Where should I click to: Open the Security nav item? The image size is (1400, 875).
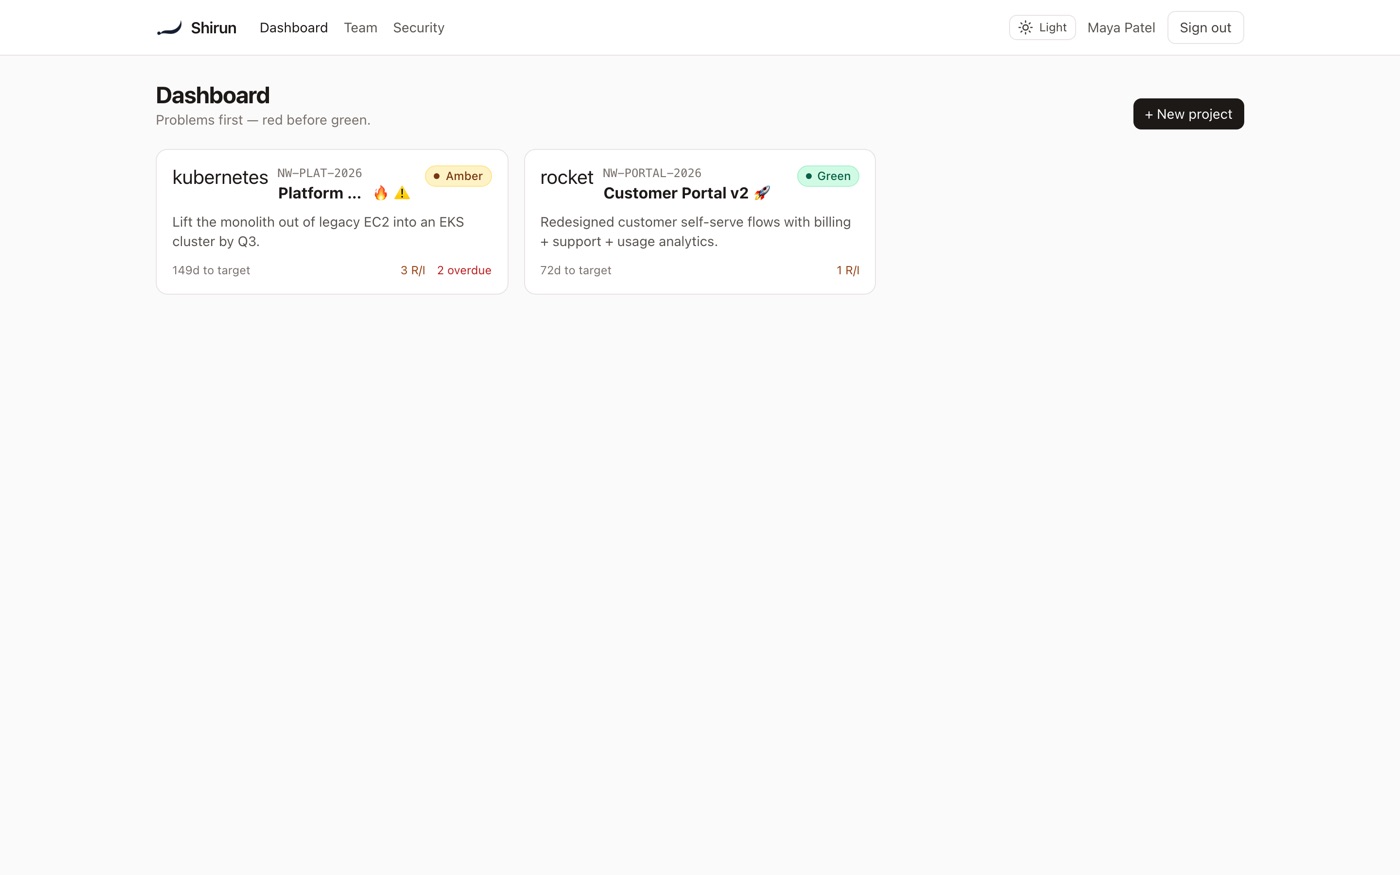click(x=418, y=28)
